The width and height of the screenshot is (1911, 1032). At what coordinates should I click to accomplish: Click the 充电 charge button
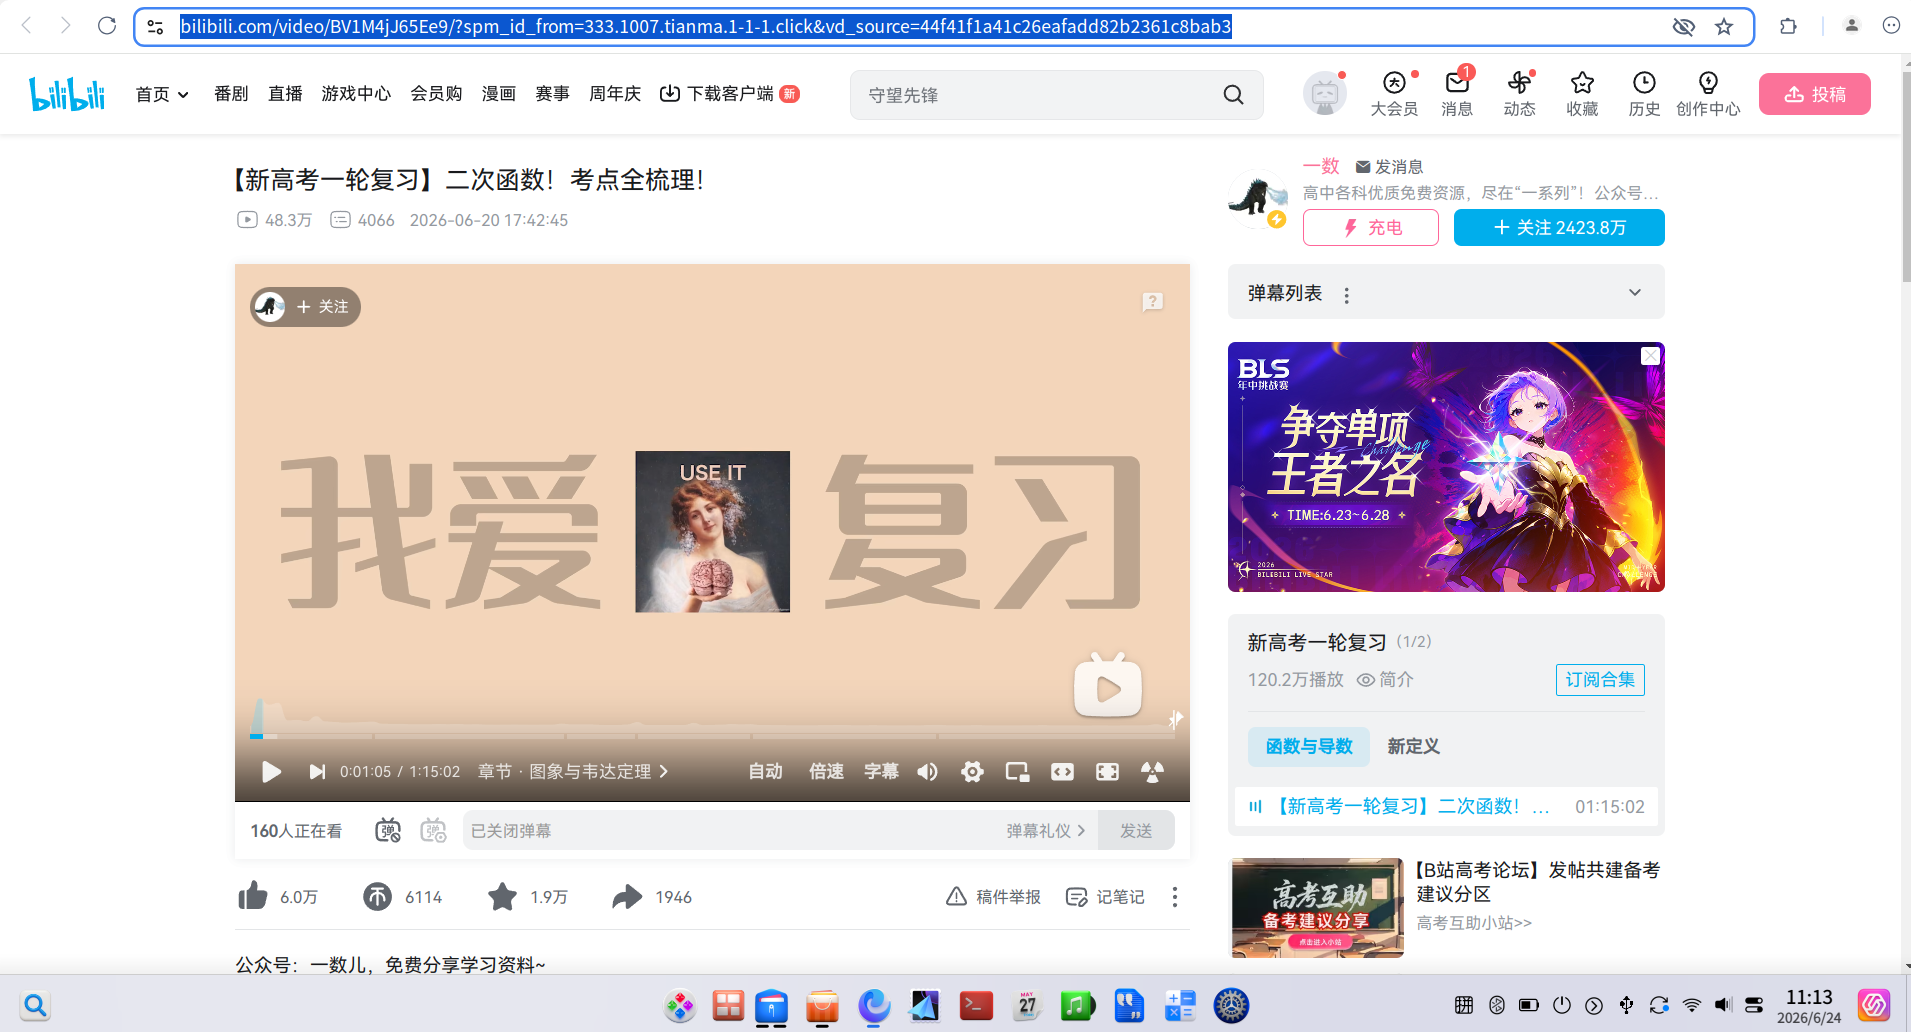1371,228
